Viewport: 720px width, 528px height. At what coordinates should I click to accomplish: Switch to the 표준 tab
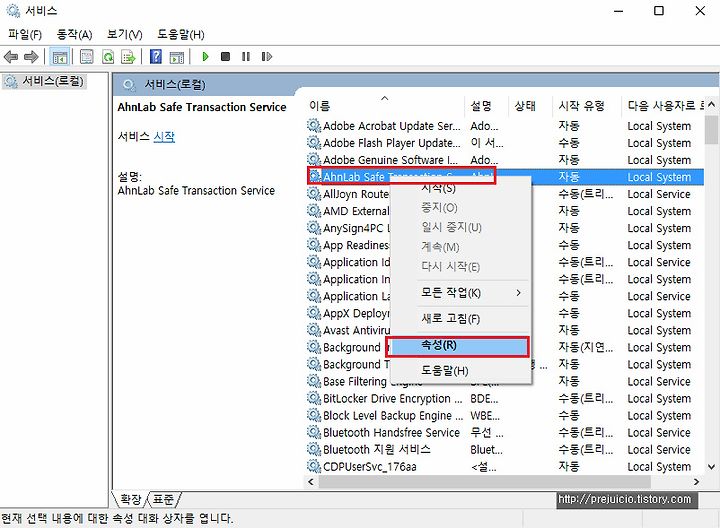[163, 499]
